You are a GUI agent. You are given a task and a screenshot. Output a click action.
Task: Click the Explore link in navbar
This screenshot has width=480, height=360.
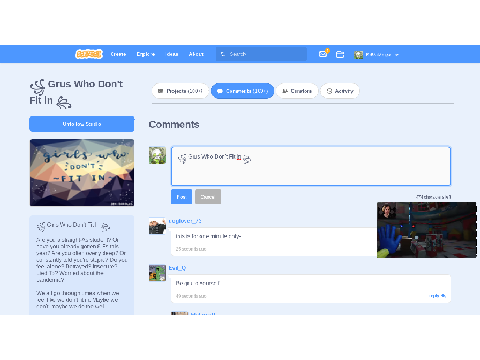click(146, 54)
